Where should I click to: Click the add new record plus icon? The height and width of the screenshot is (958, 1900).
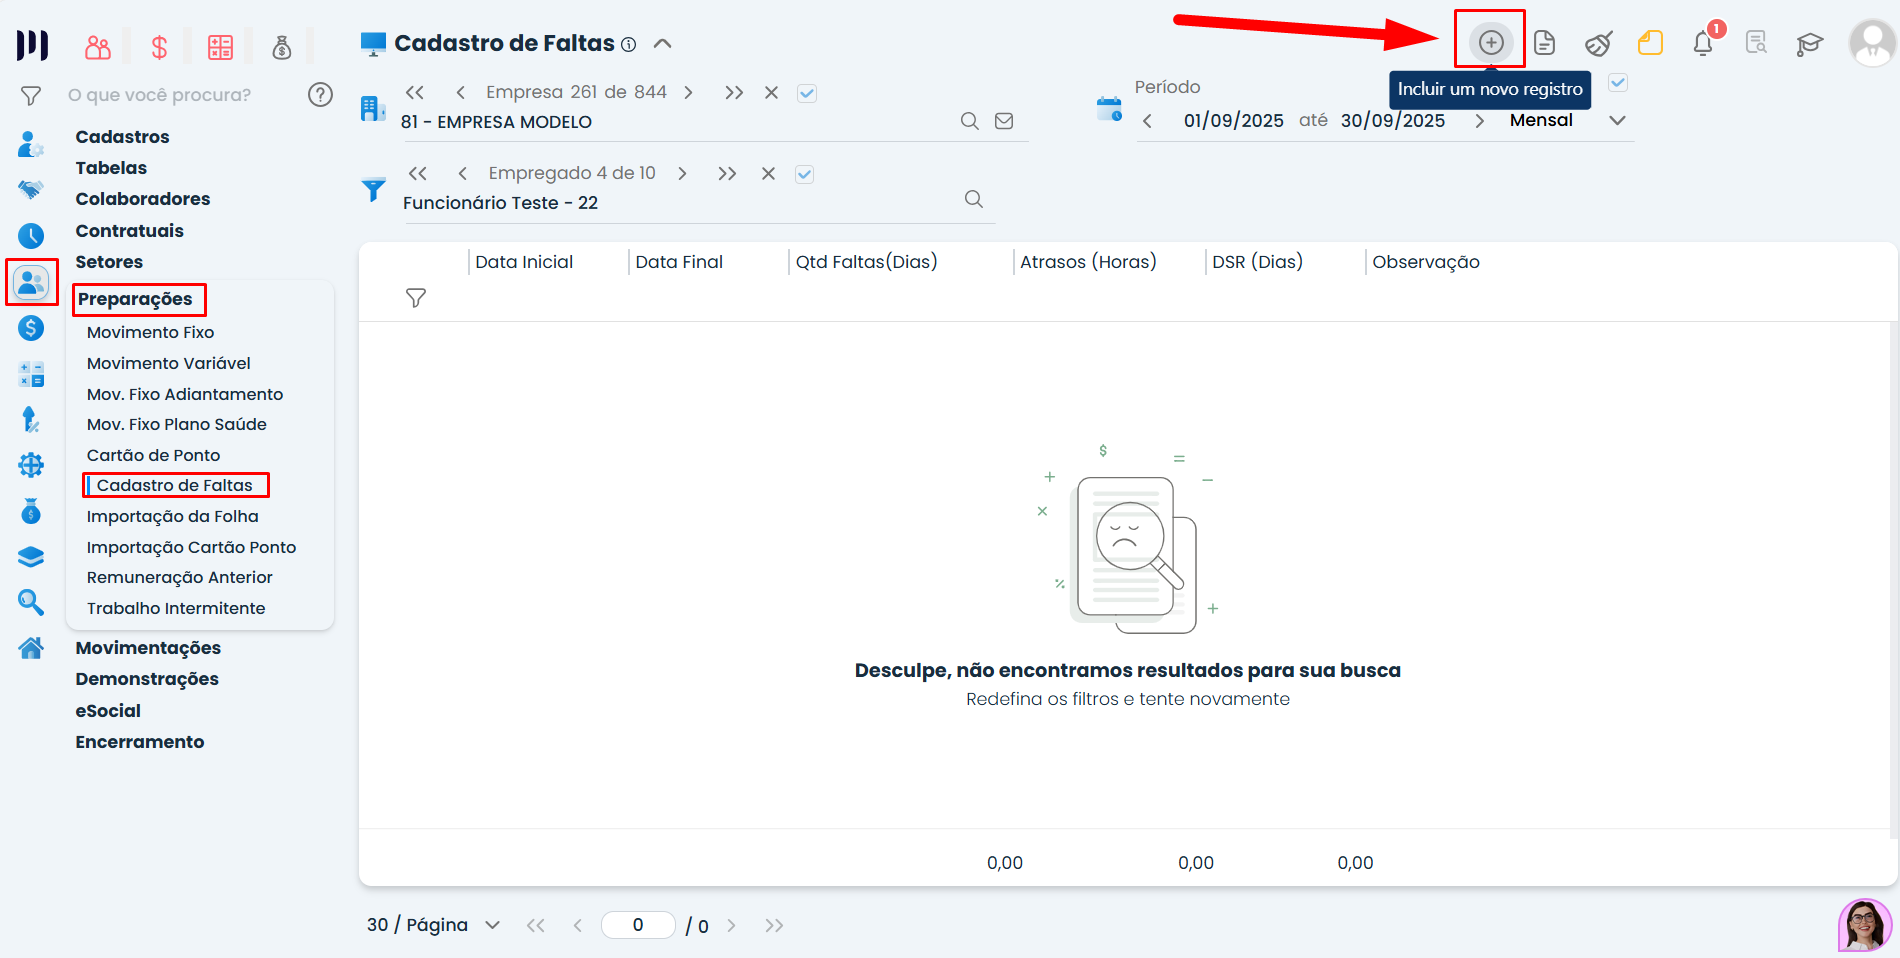tap(1490, 42)
